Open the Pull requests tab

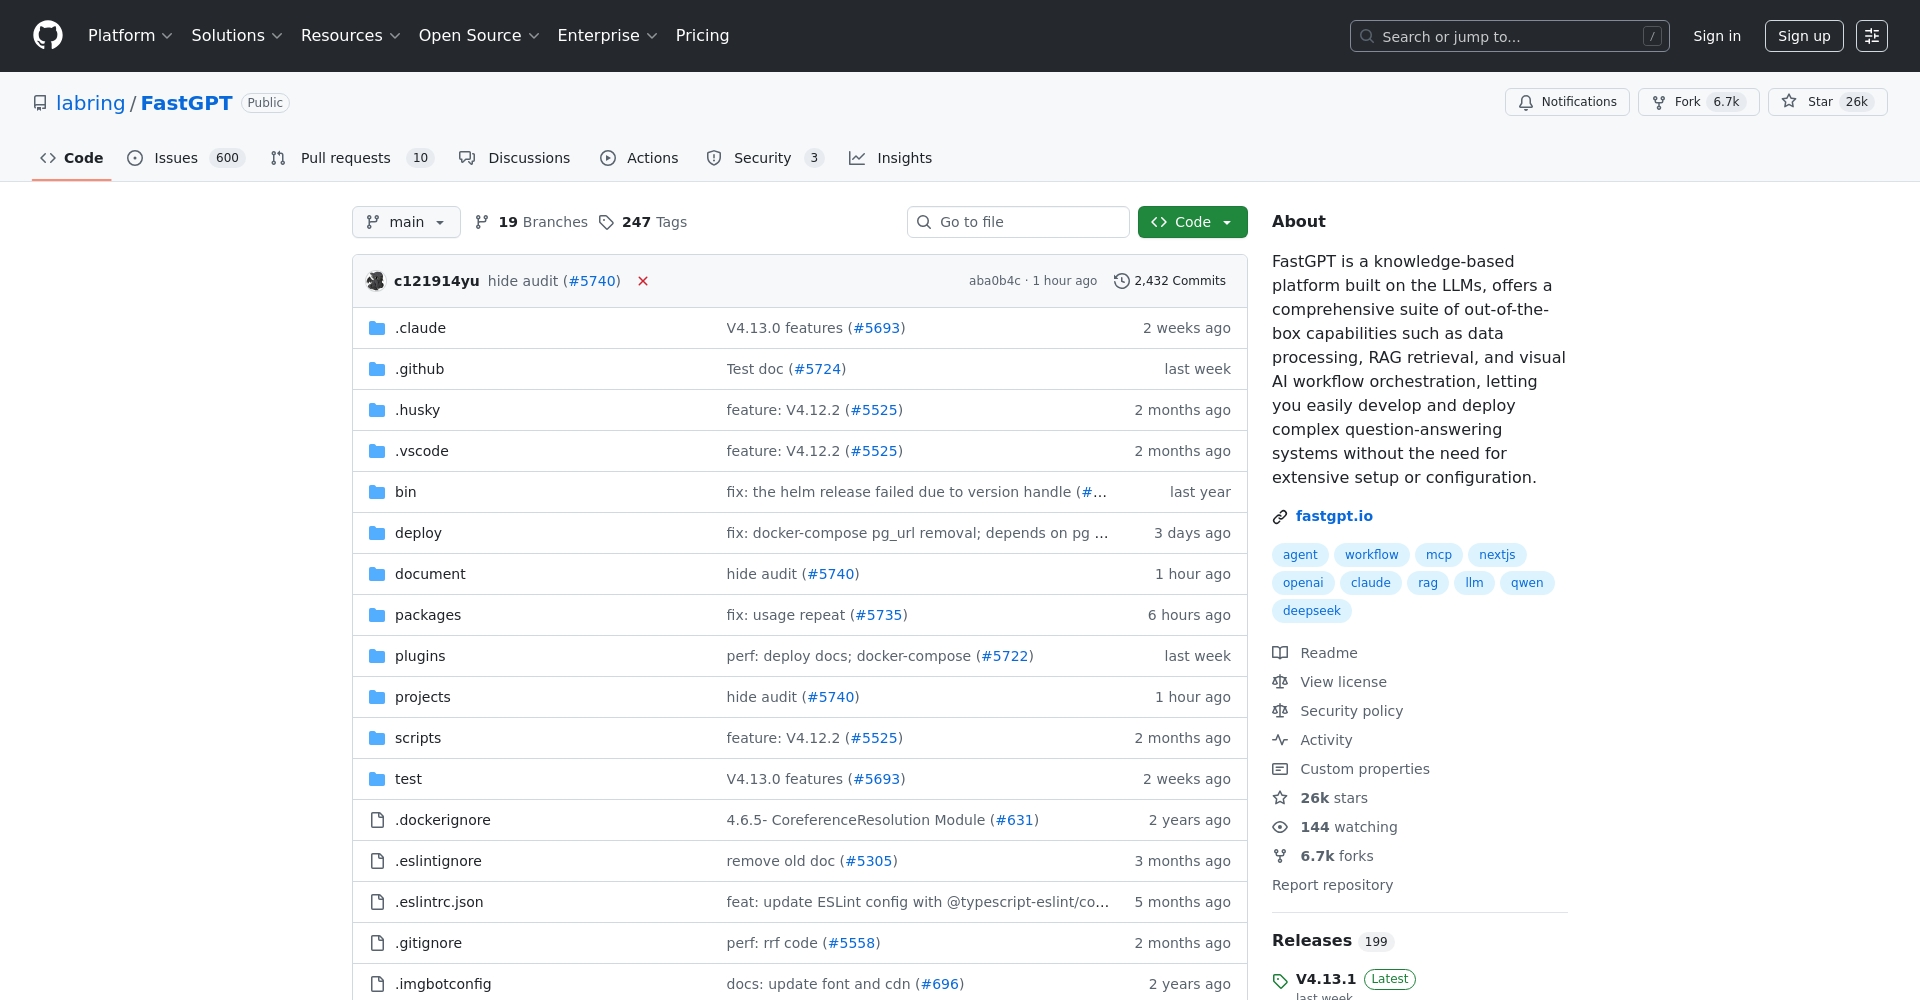click(x=345, y=158)
